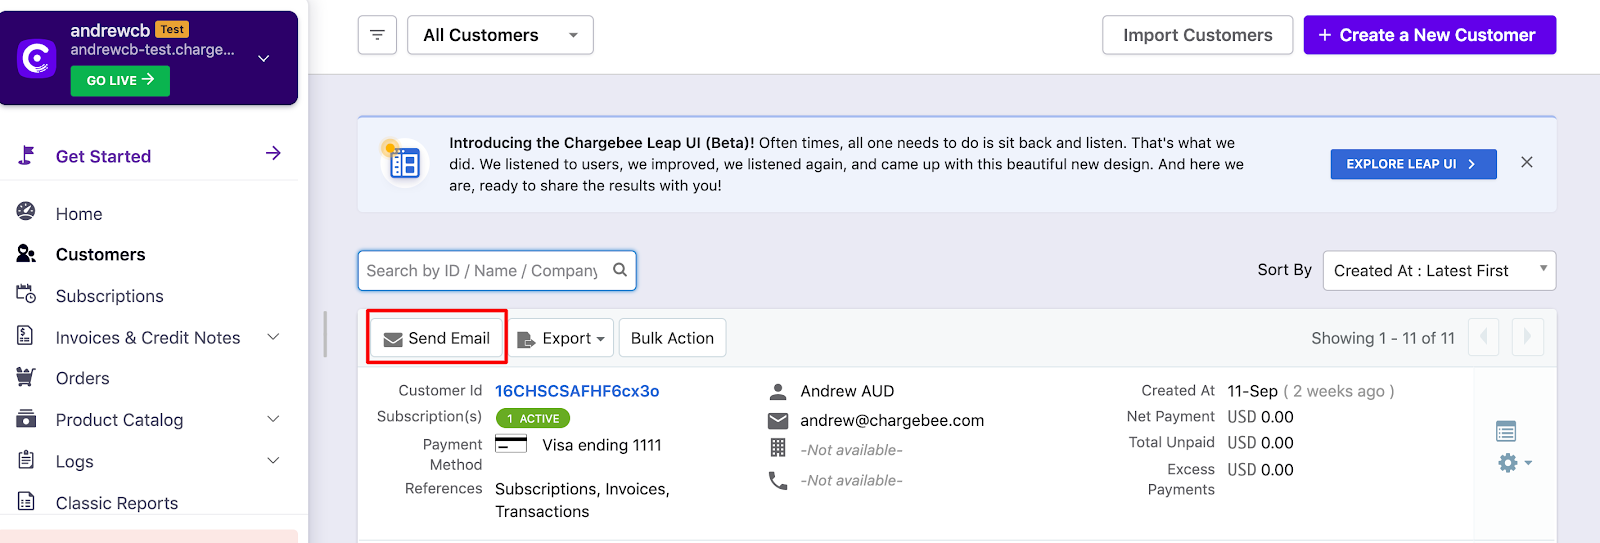1600x543 pixels.
Task: Dismiss the Leap UI banner
Action: (1526, 162)
